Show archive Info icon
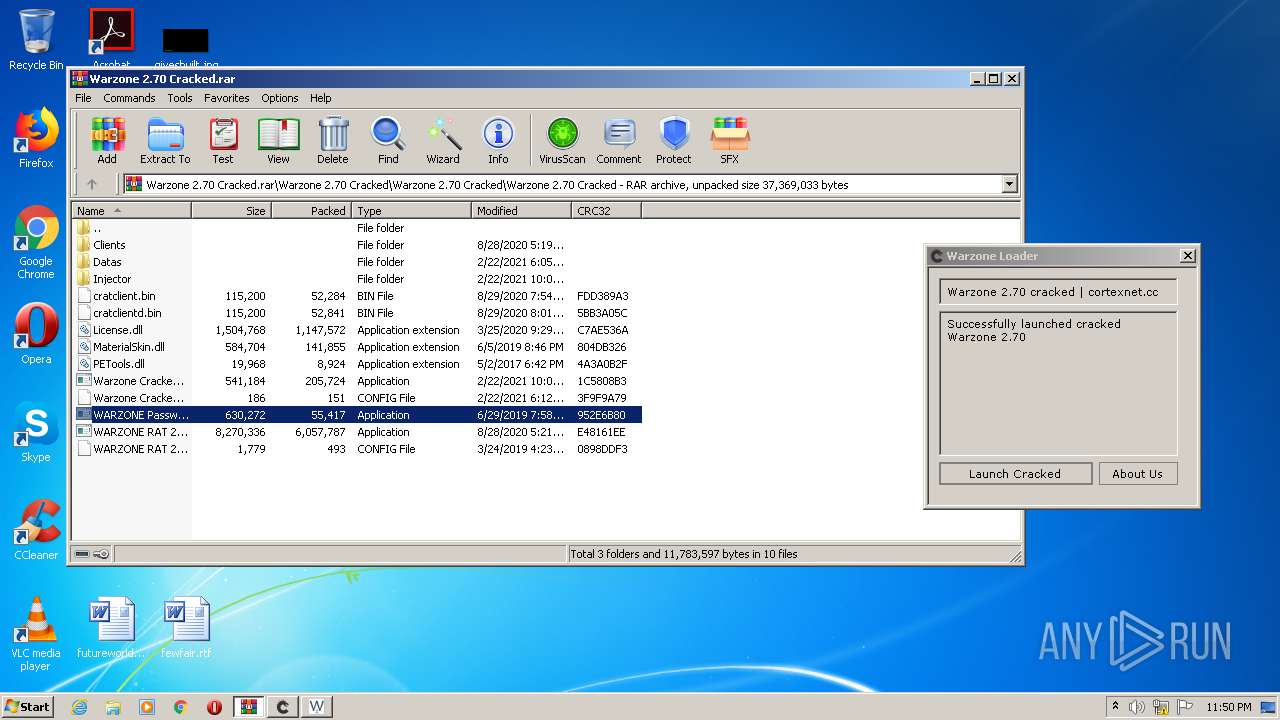 click(x=498, y=140)
